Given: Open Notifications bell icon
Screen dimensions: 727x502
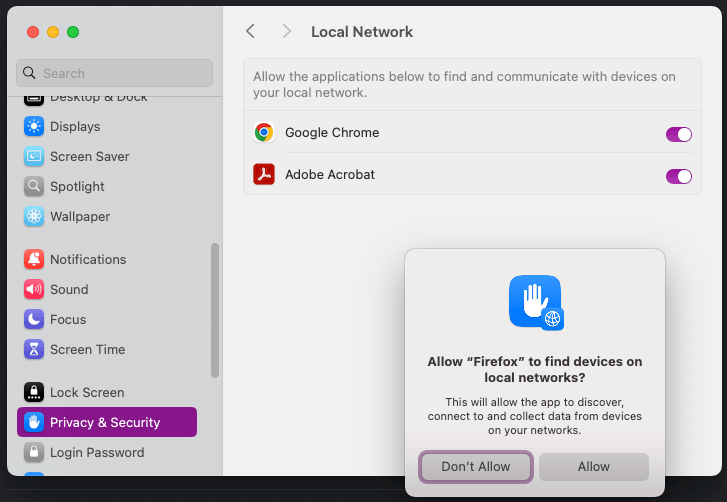Looking at the screenshot, I should pyautogui.click(x=34, y=260).
